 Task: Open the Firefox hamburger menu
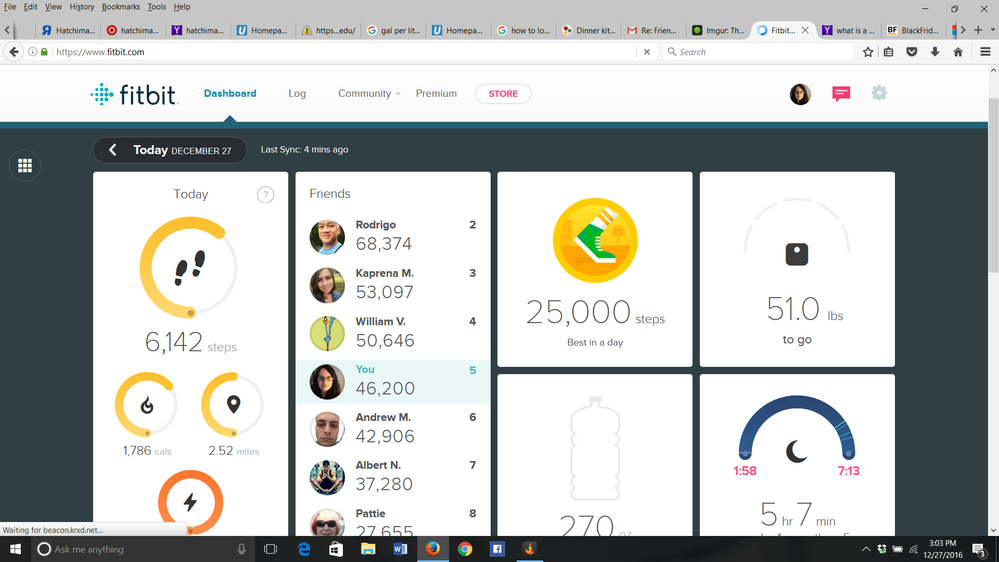coord(985,52)
